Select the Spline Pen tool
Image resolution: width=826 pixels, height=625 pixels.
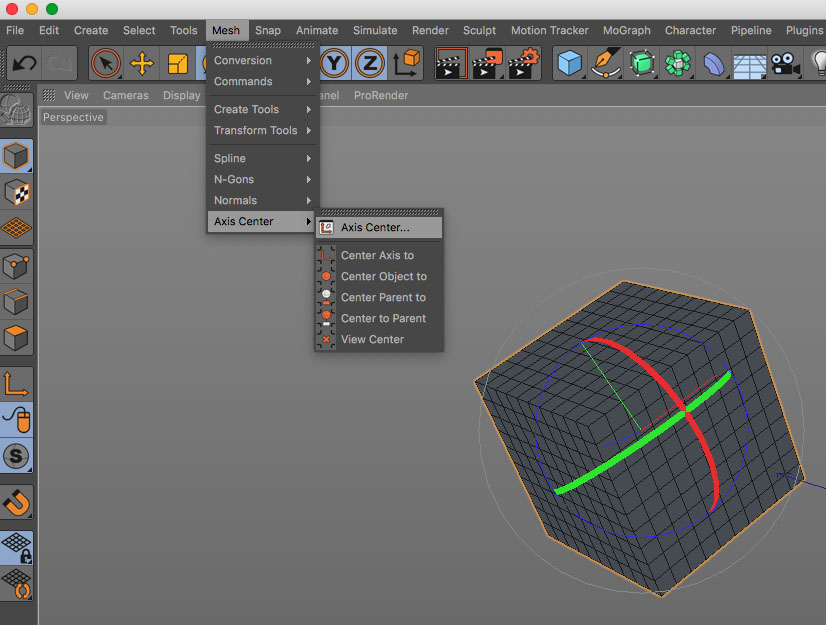click(605, 65)
